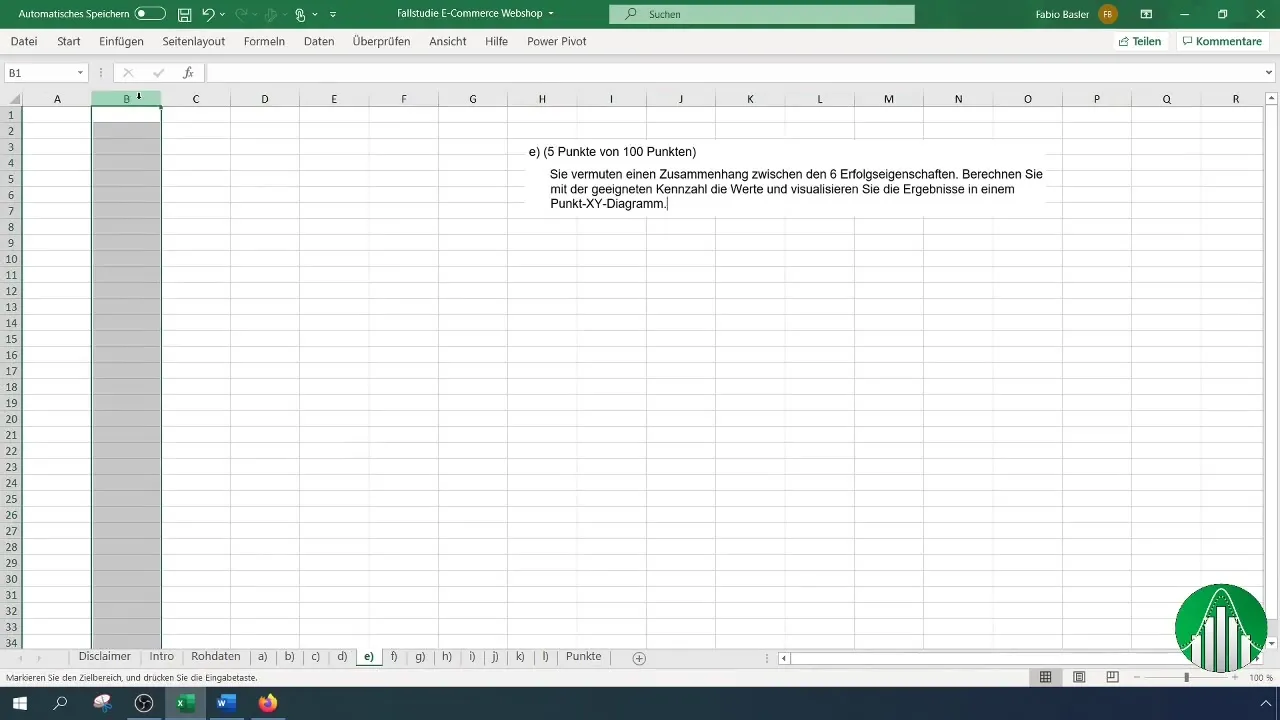Open Customize Quick Access Toolbar dropdown

point(333,14)
